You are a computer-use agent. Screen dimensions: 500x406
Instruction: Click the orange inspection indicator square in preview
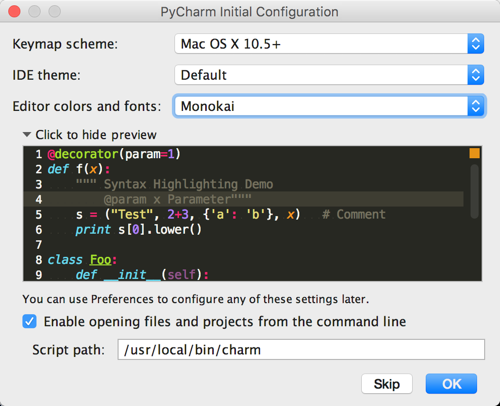[x=474, y=153]
